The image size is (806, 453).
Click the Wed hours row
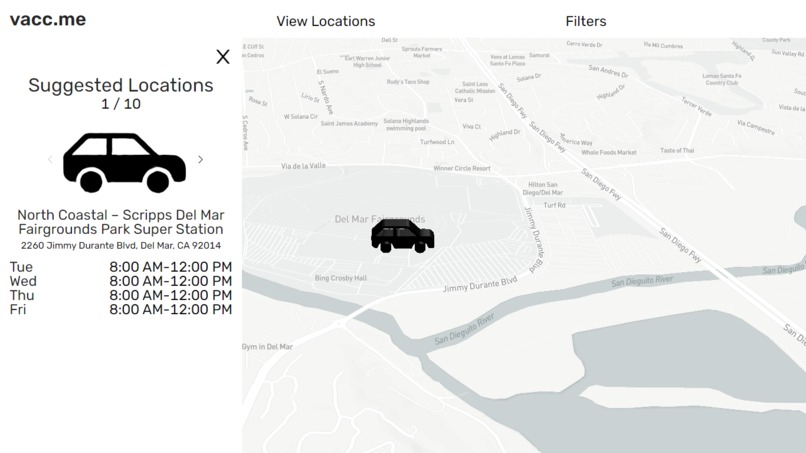[121, 281]
